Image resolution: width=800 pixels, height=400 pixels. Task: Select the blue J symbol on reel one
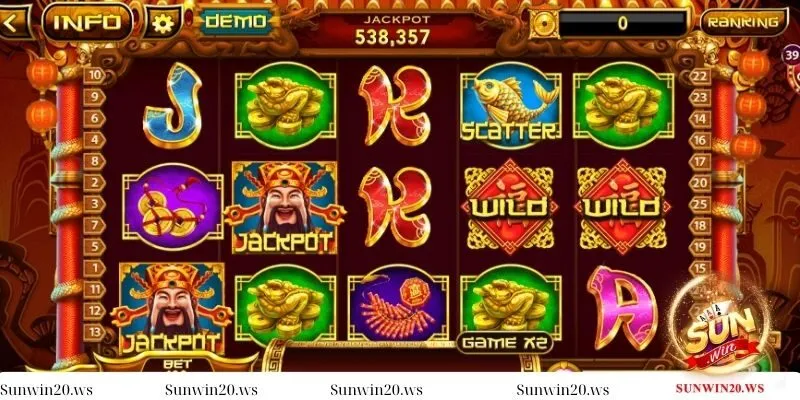click(173, 105)
